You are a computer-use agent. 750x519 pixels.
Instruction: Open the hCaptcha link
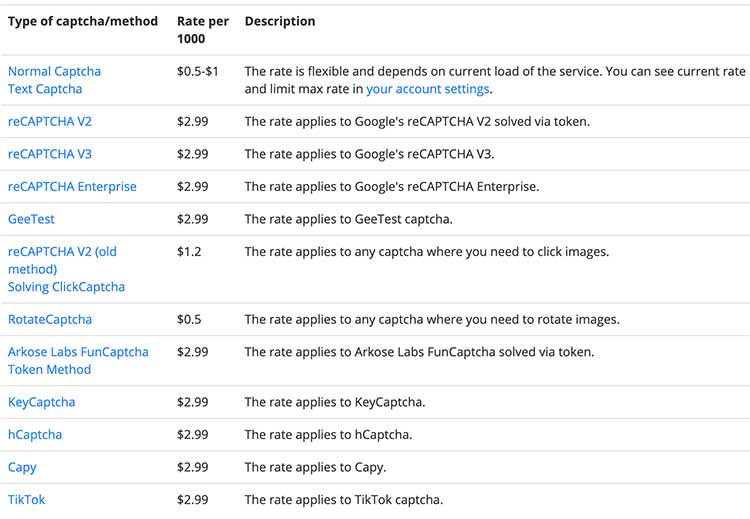[x=35, y=435]
